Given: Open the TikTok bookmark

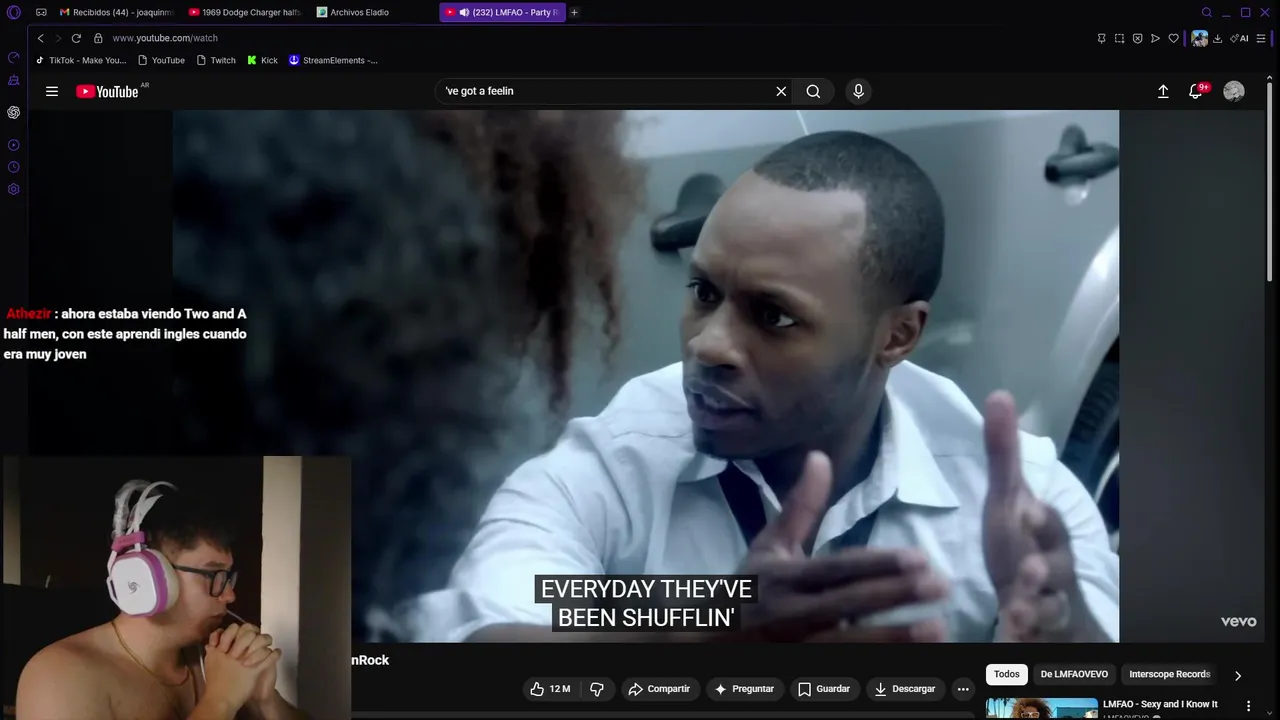Looking at the screenshot, I should [x=81, y=60].
